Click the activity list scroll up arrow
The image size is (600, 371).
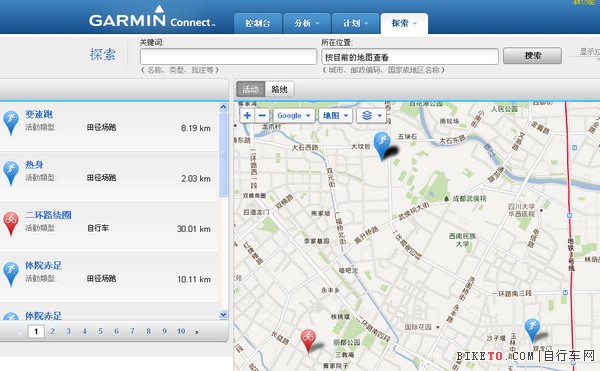pos(223,107)
